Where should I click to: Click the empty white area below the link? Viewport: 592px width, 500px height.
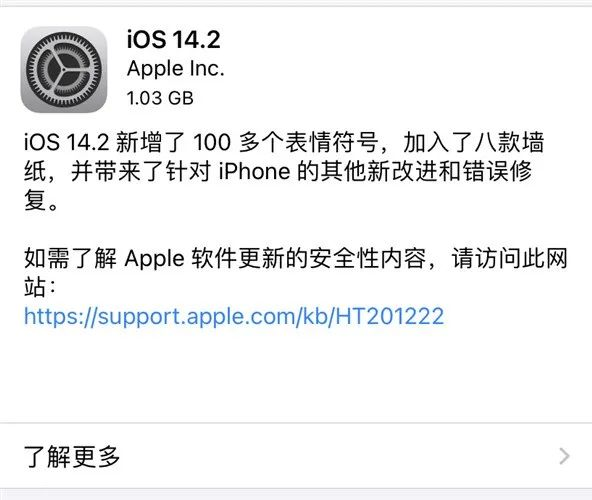click(x=296, y=376)
